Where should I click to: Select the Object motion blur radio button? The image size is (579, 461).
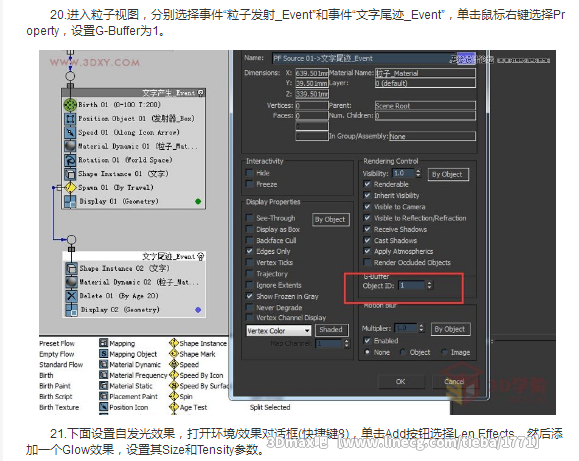click(x=403, y=352)
